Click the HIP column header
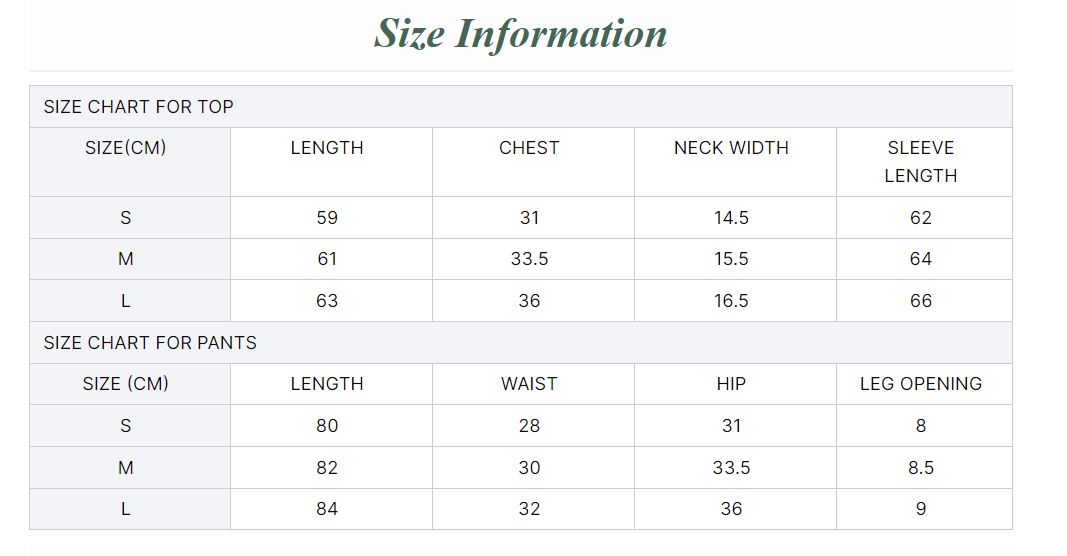1067x556 pixels. tap(731, 384)
